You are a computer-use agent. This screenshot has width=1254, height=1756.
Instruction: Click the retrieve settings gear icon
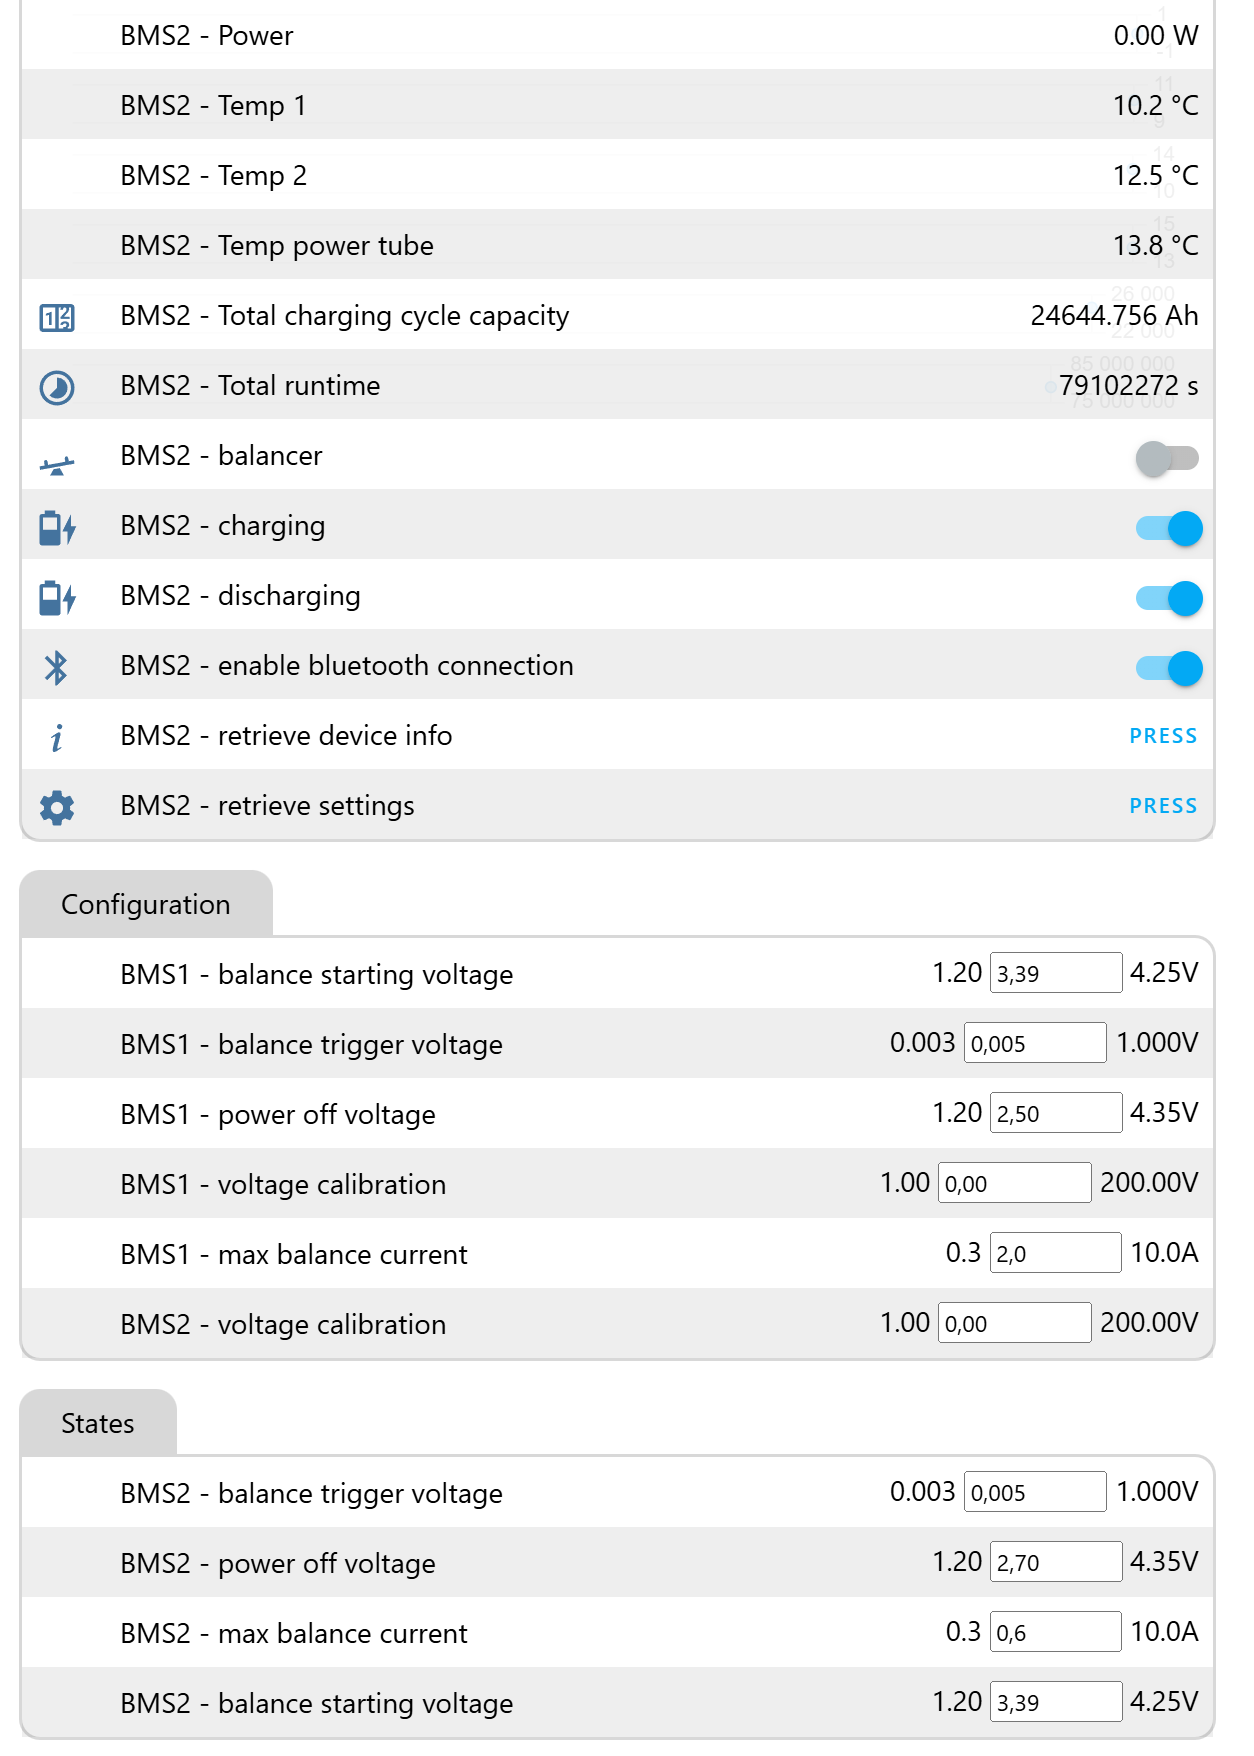(57, 807)
